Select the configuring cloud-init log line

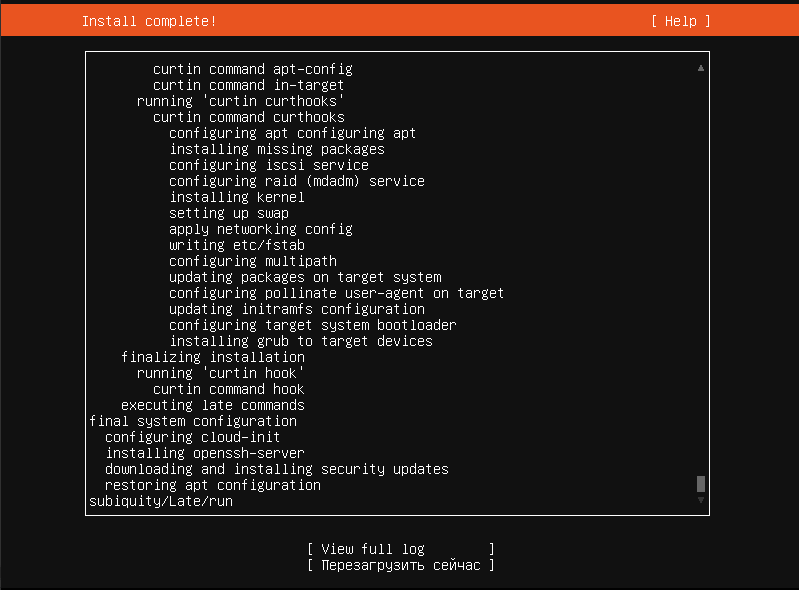click(x=192, y=437)
